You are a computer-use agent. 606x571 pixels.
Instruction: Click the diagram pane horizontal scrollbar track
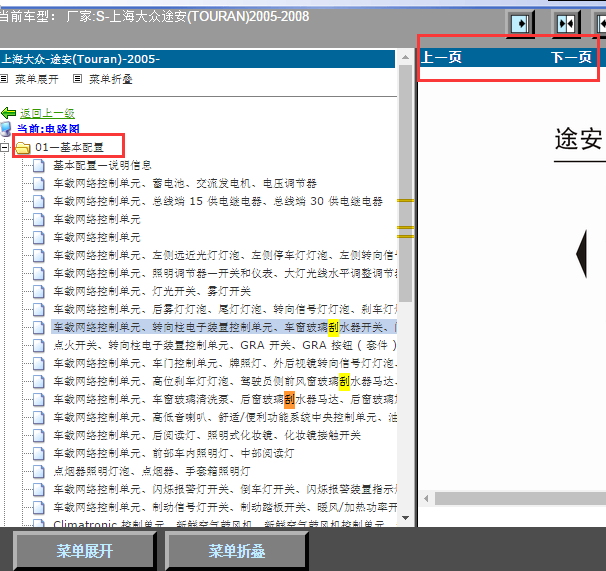click(x=520, y=498)
